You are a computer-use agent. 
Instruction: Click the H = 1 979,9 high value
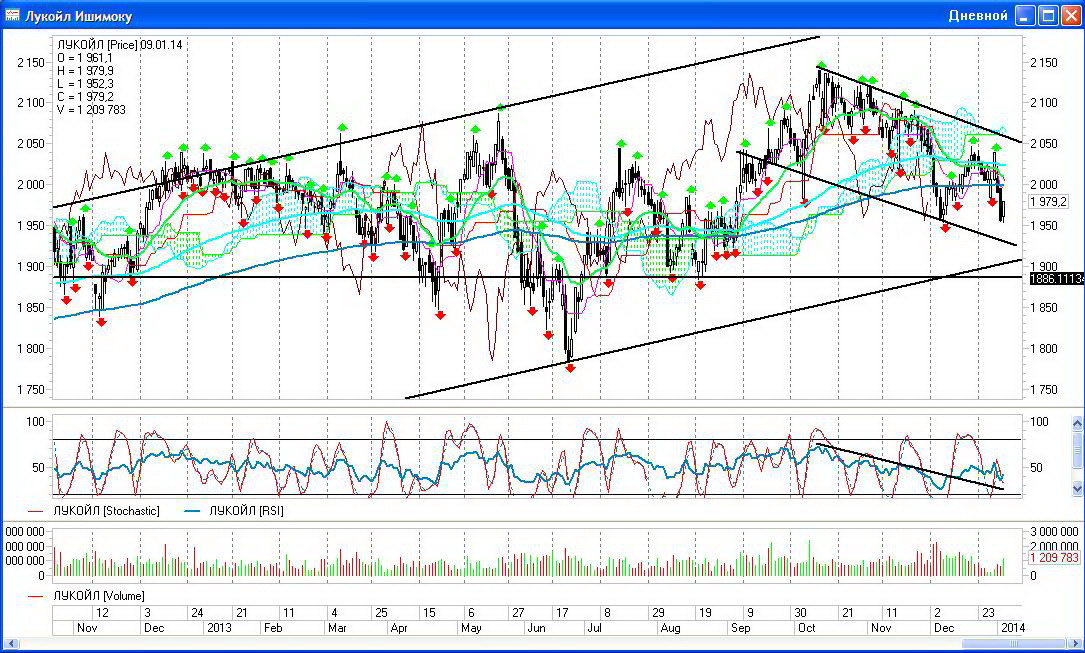86,71
